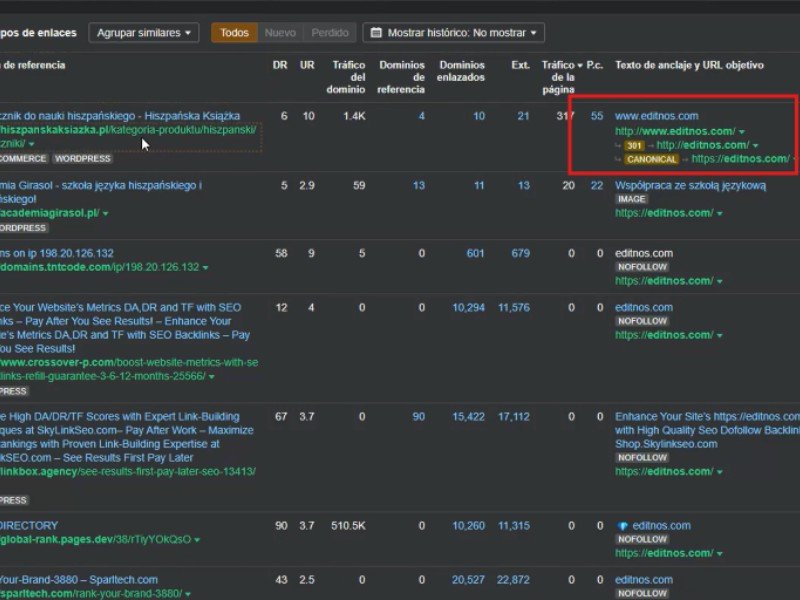
Task: Sort by Tráfico de la página column
Action: coord(562,77)
